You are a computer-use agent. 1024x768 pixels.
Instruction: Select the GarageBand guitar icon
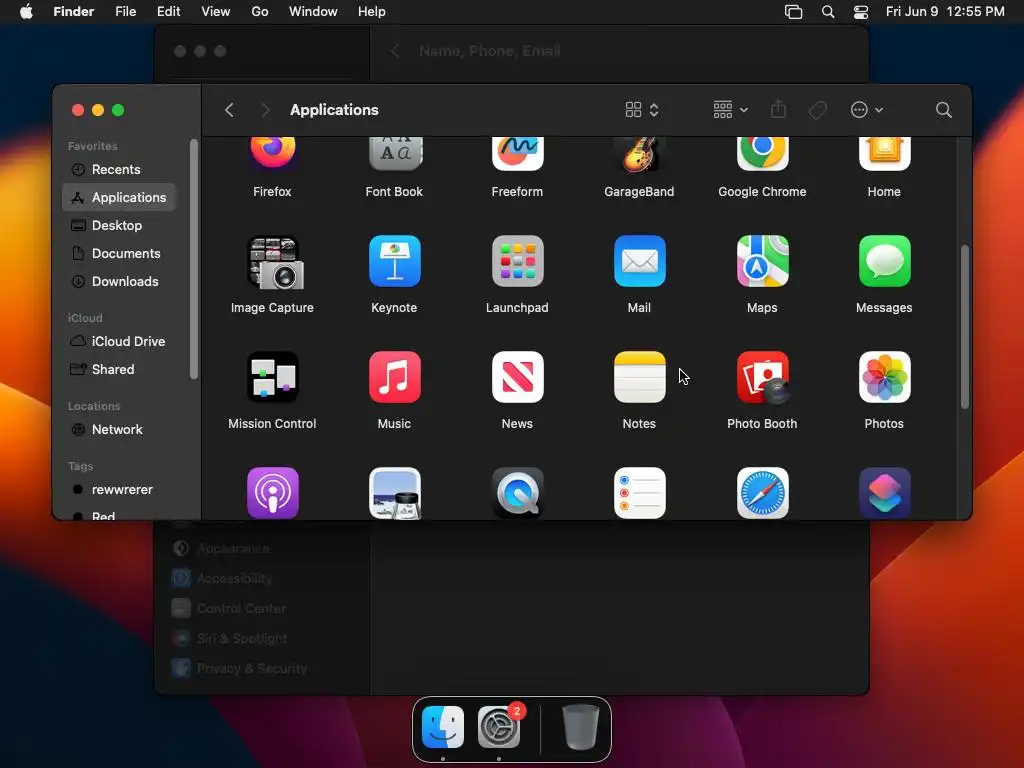pyautogui.click(x=639, y=154)
